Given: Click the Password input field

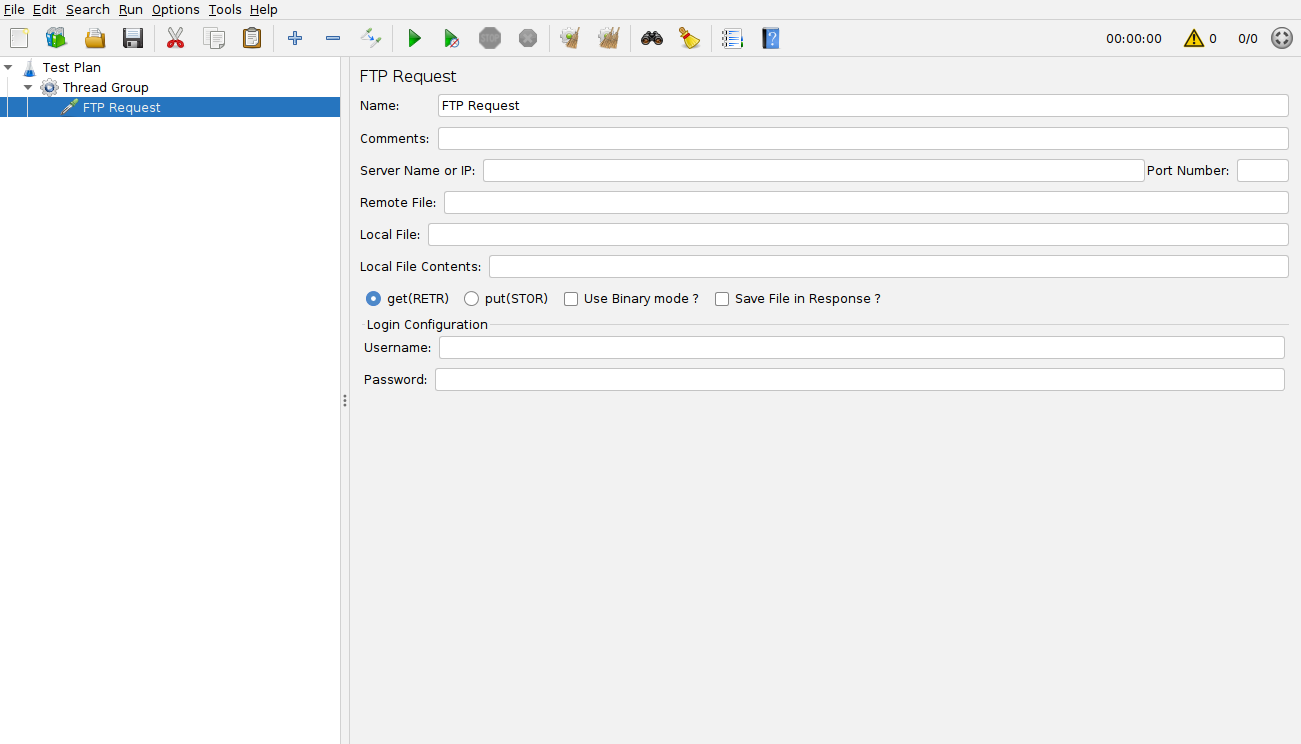Looking at the screenshot, I should click(x=860, y=379).
